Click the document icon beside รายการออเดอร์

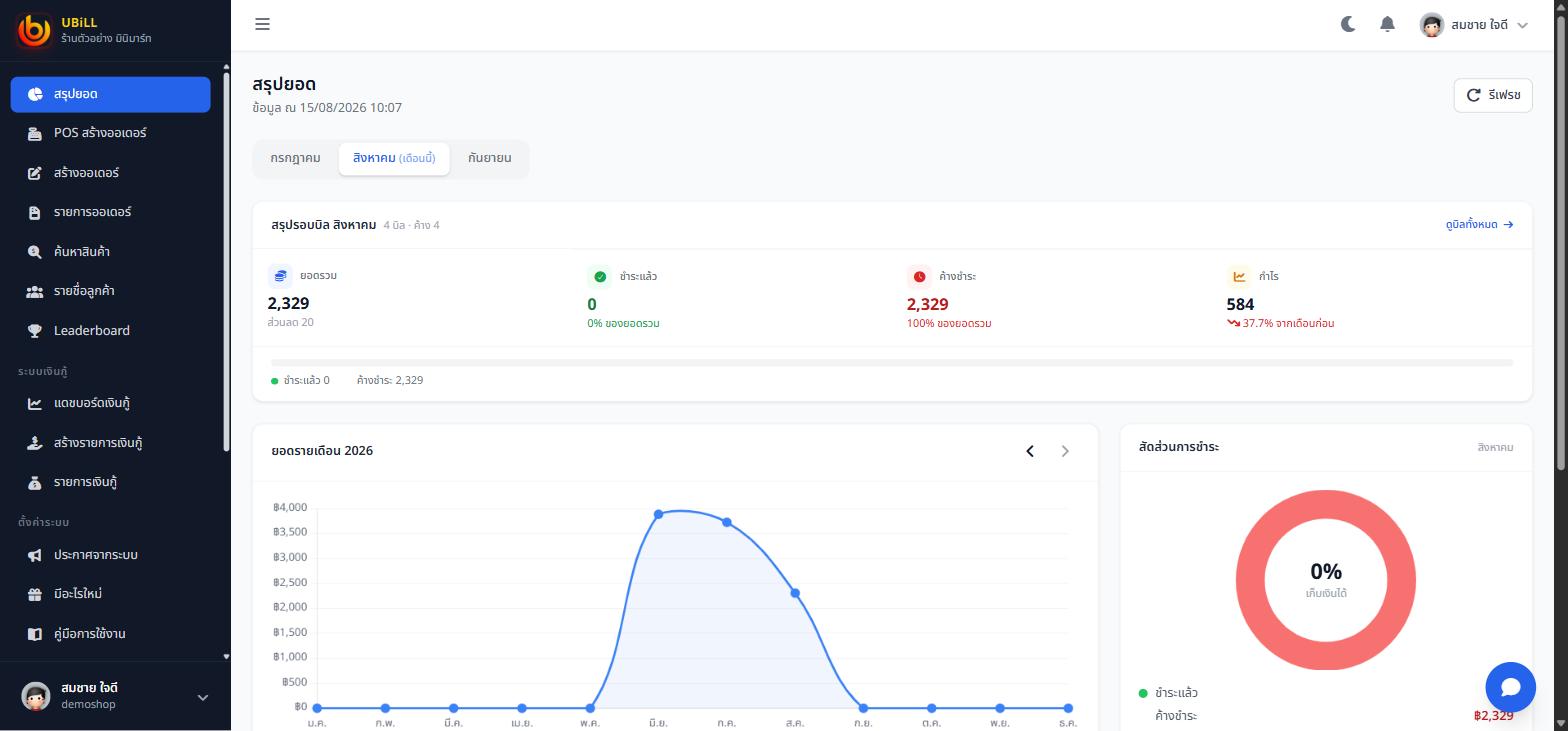35,212
